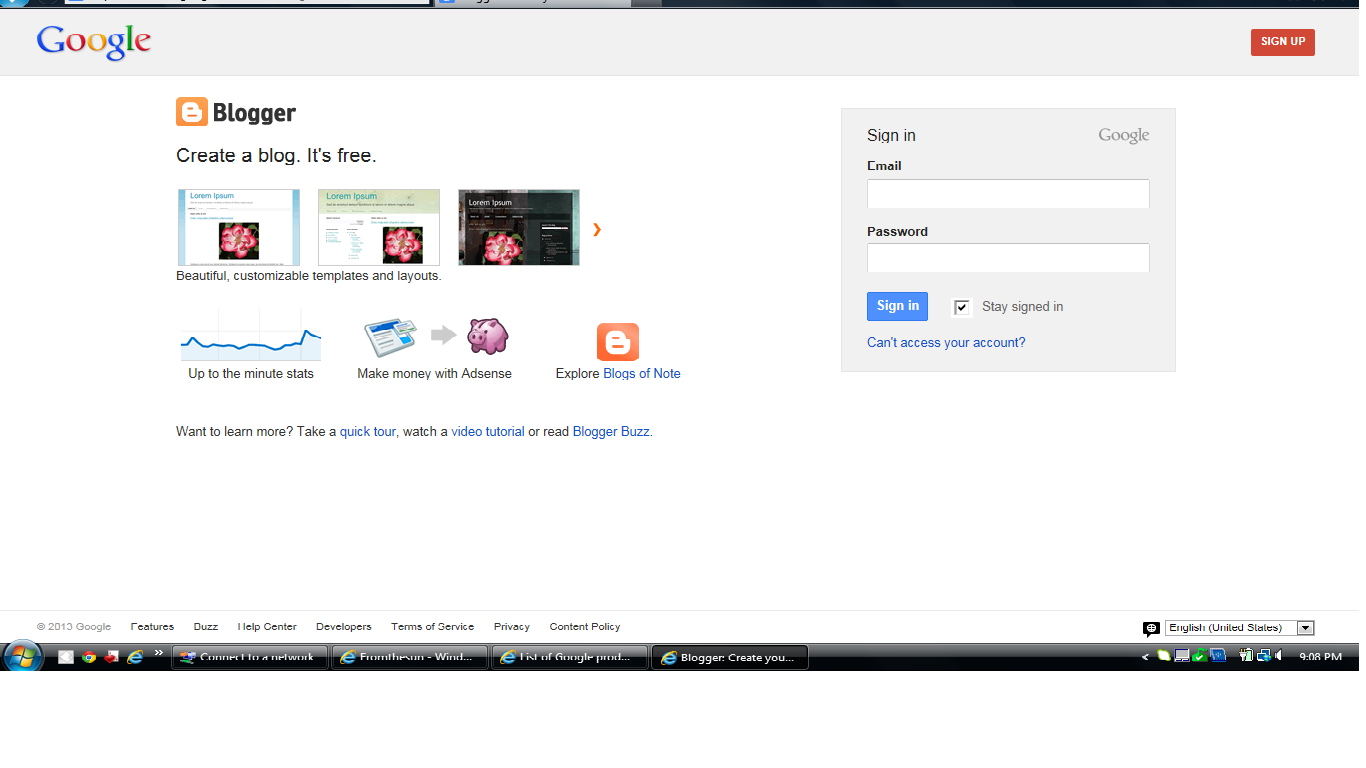Expand the quick launch overflow chevron

(x=158, y=653)
